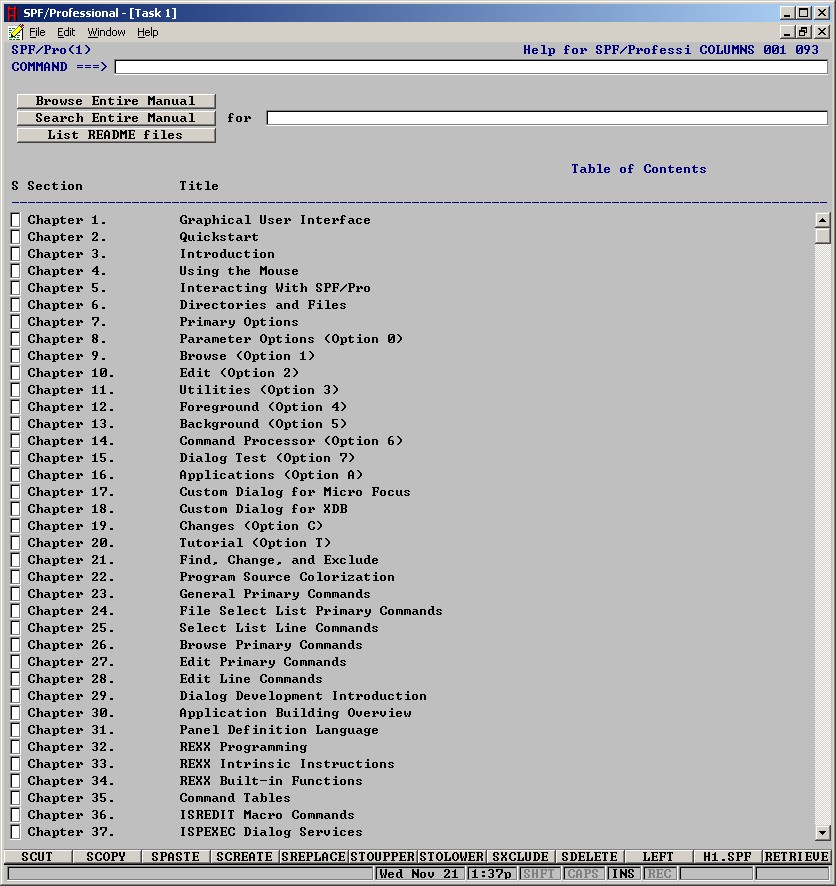The width and height of the screenshot is (836, 886).
Task: Click 'ISREDIT Macro Commands' title
Action: click(267, 815)
